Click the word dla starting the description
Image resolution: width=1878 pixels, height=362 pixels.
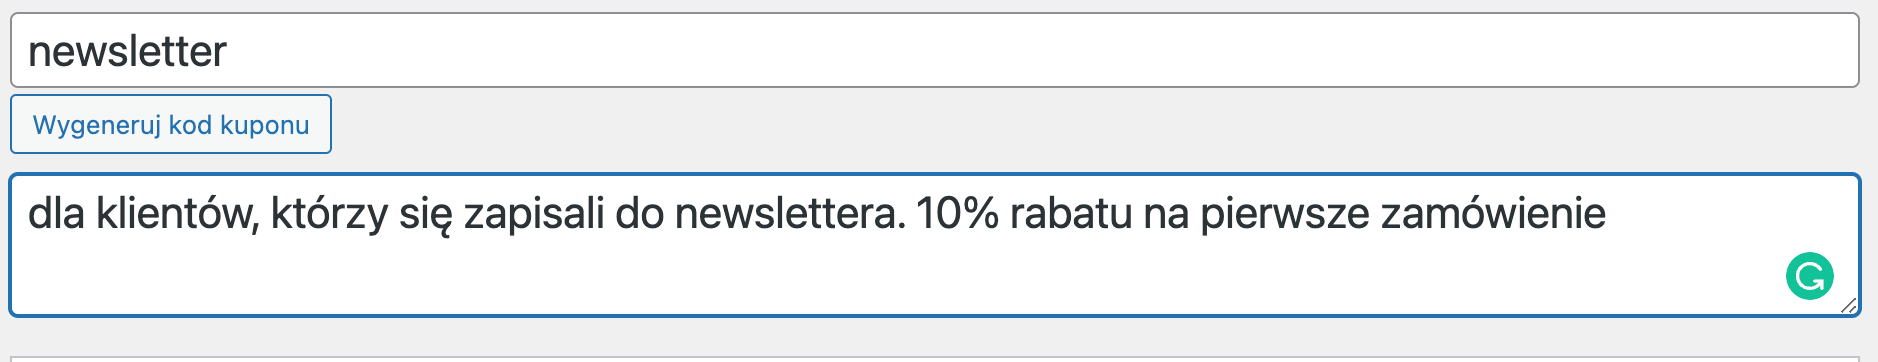click(56, 213)
